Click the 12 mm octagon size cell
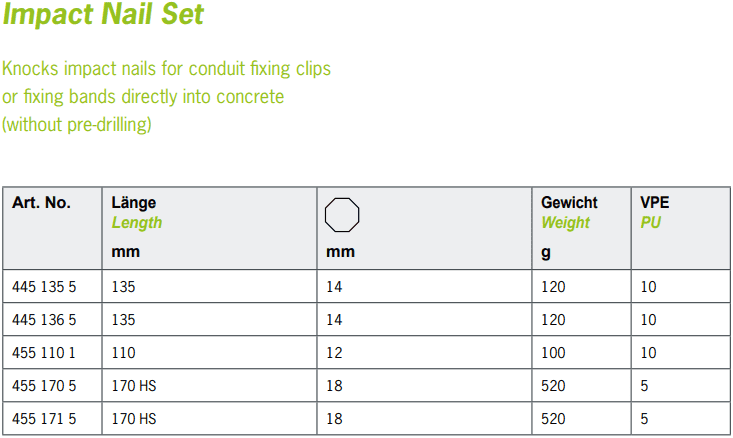Screen dimensions: 733x438 [334, 353]
